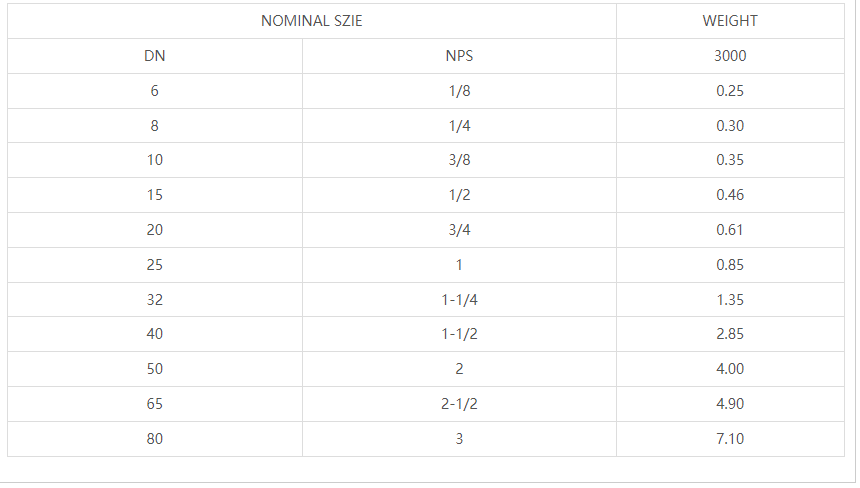Click the WEIGHT column header

(730, 21)
